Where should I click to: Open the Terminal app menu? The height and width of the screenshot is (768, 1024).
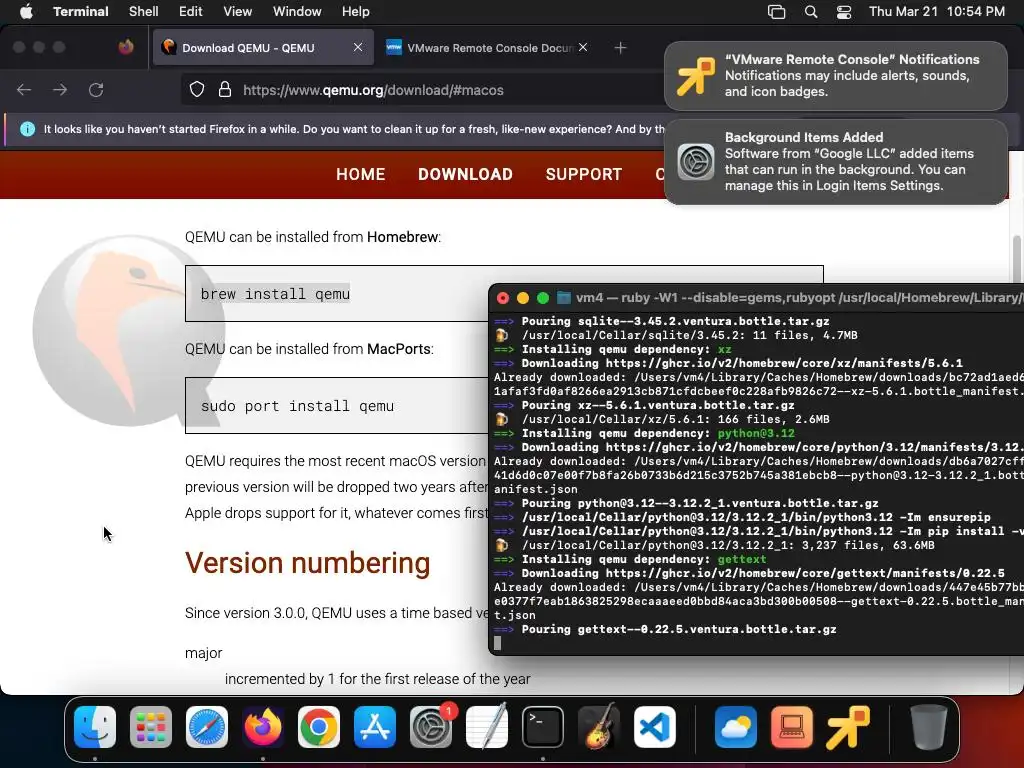coord(80,12)
